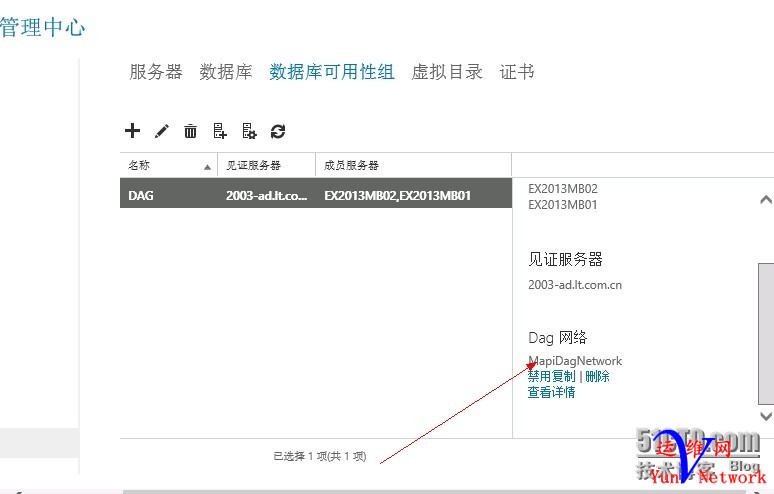Select the DAG row in the list
Image resolution: width=774 pixels, height=494 pixels.
(x=316, y=193)
